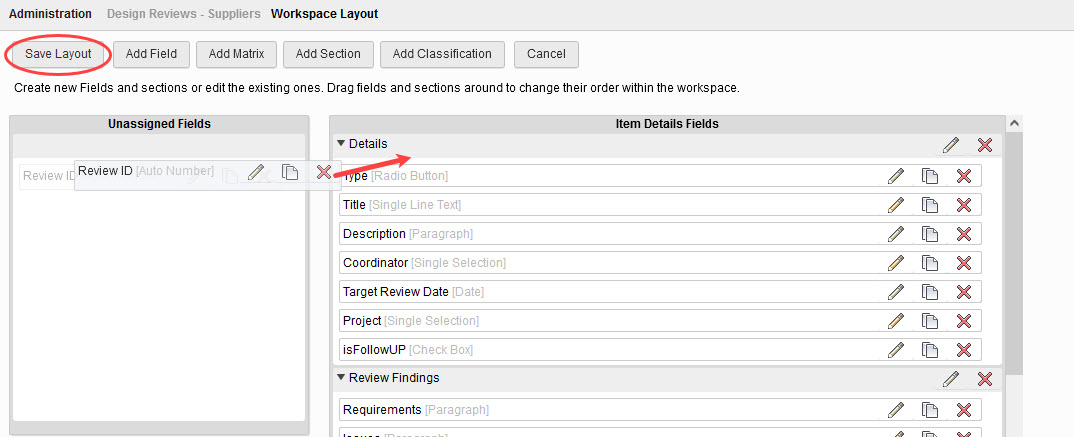Screen dimensions: 1074x437
Task: Duplicate the Target Review Date field
Action: 929,292
